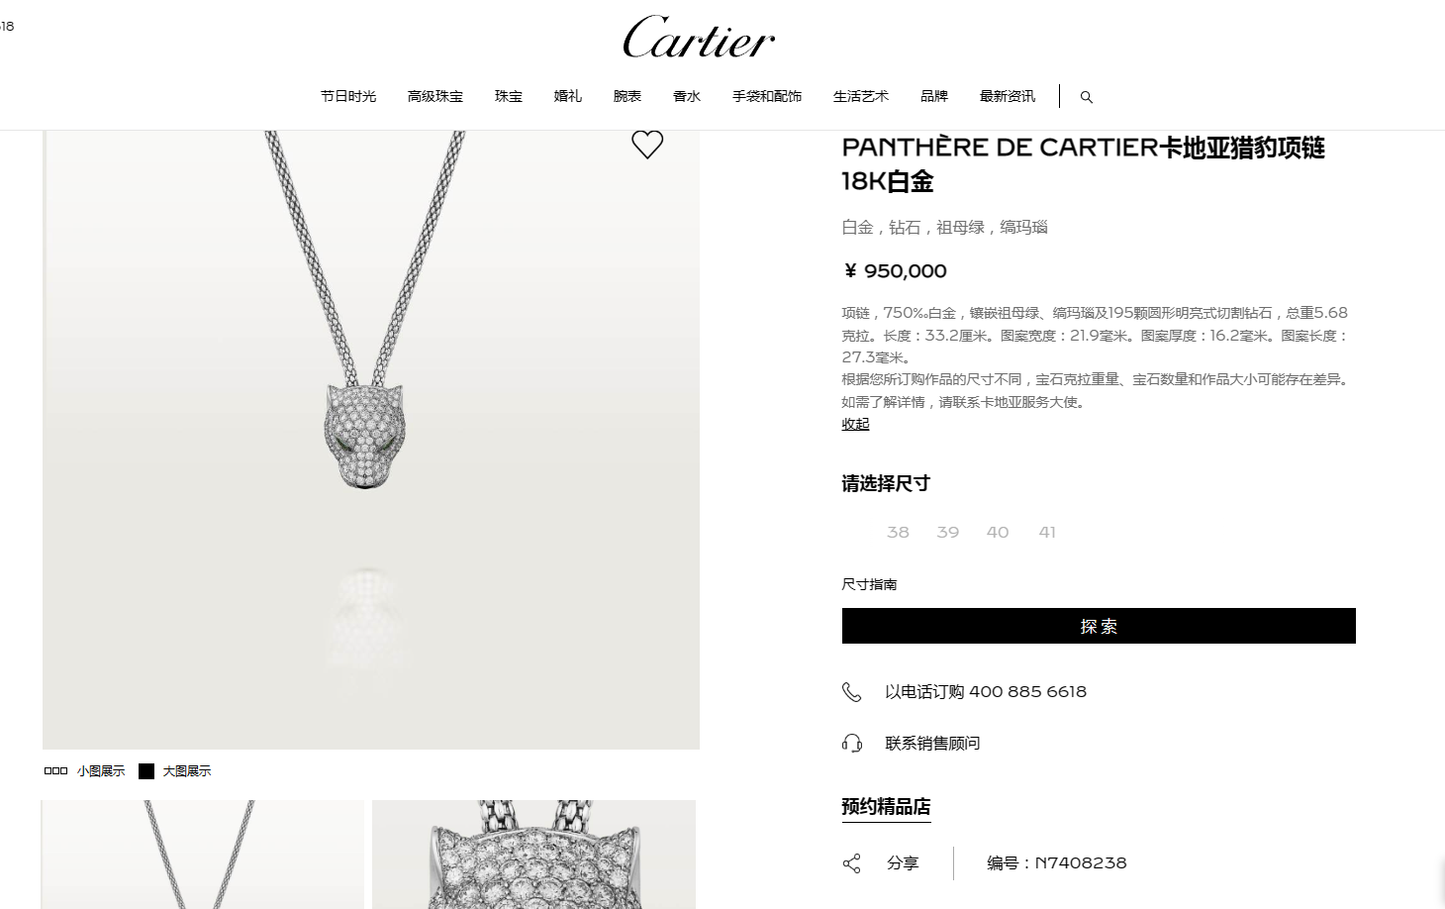
Task: Select size 38
Action: point(898,532)
